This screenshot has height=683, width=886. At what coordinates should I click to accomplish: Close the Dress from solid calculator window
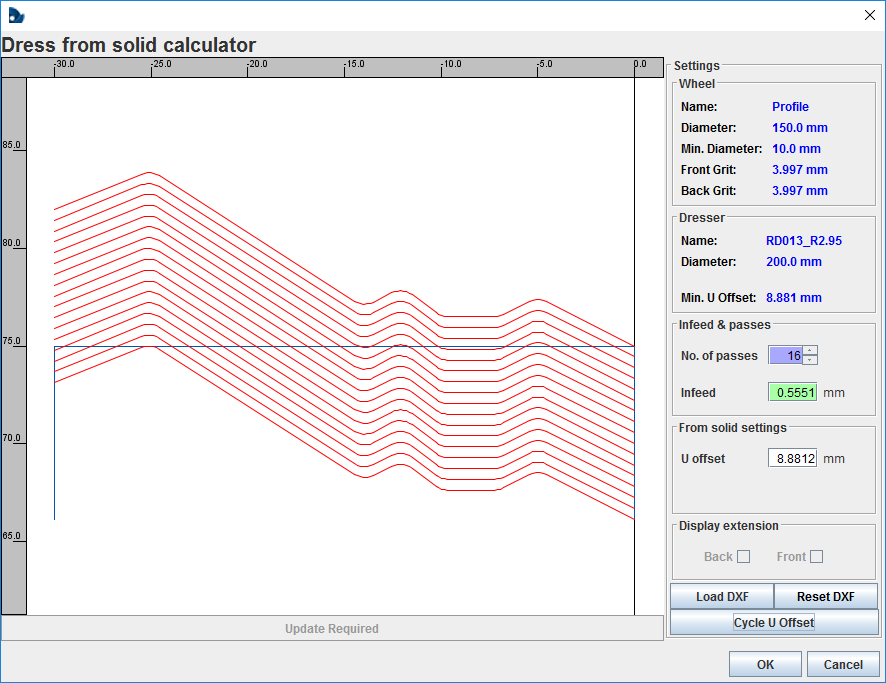point(868,14)
